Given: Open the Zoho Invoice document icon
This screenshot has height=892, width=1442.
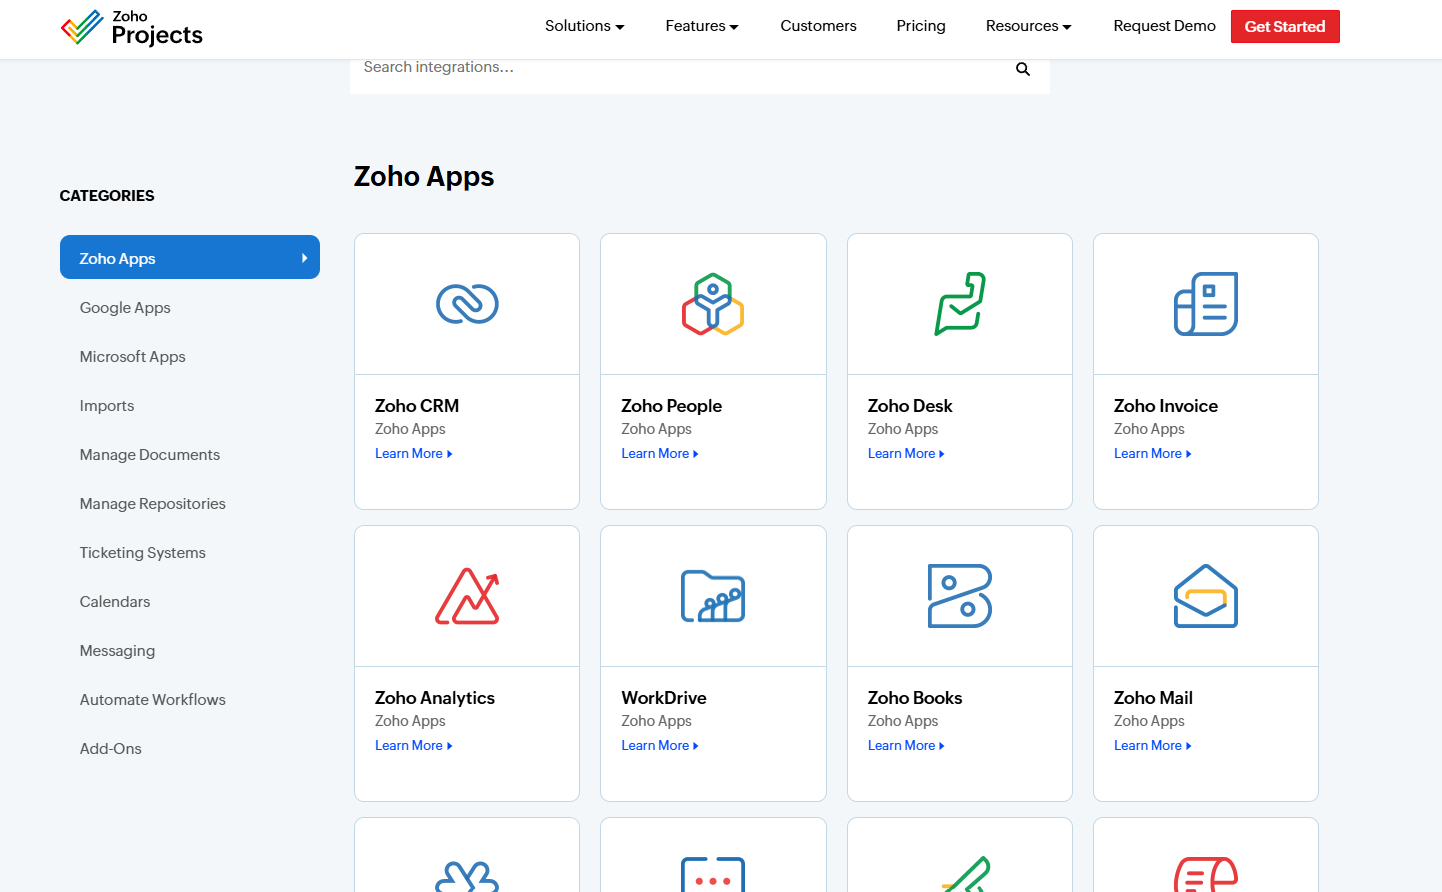Looking at the screenshot, I should click(x=1206, y=304).
